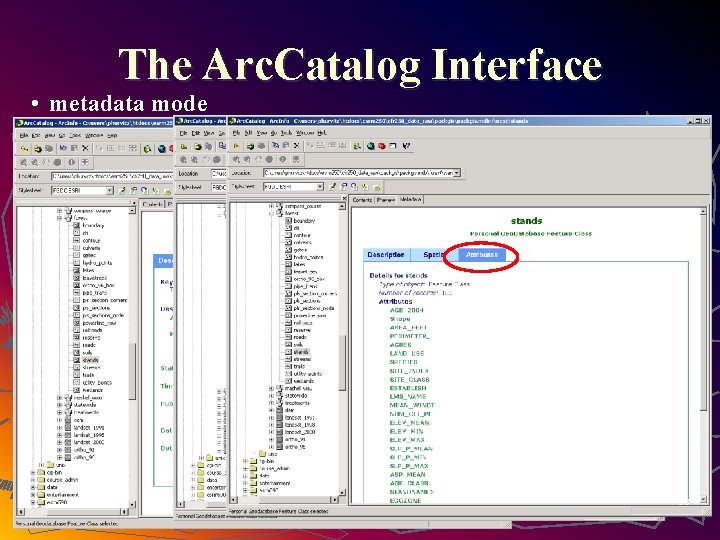Launch ArcMap from the front window toolbar
This screenshot has width=720, height=540.
[x=371, y=146]
